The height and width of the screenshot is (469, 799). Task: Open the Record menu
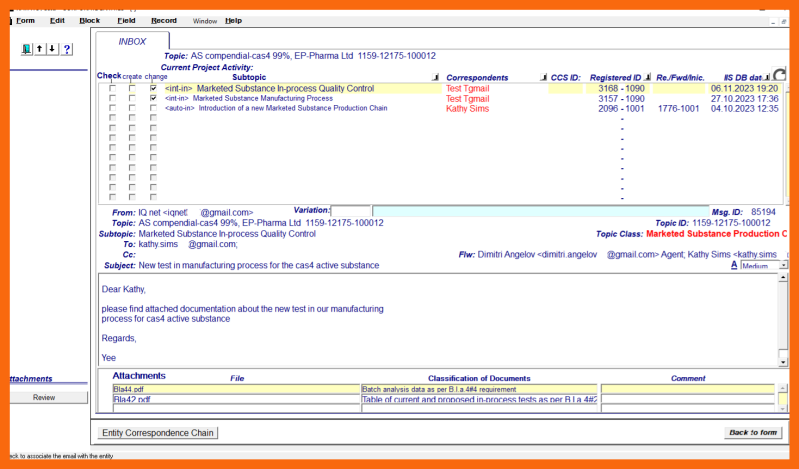click(x=163, y=20)
